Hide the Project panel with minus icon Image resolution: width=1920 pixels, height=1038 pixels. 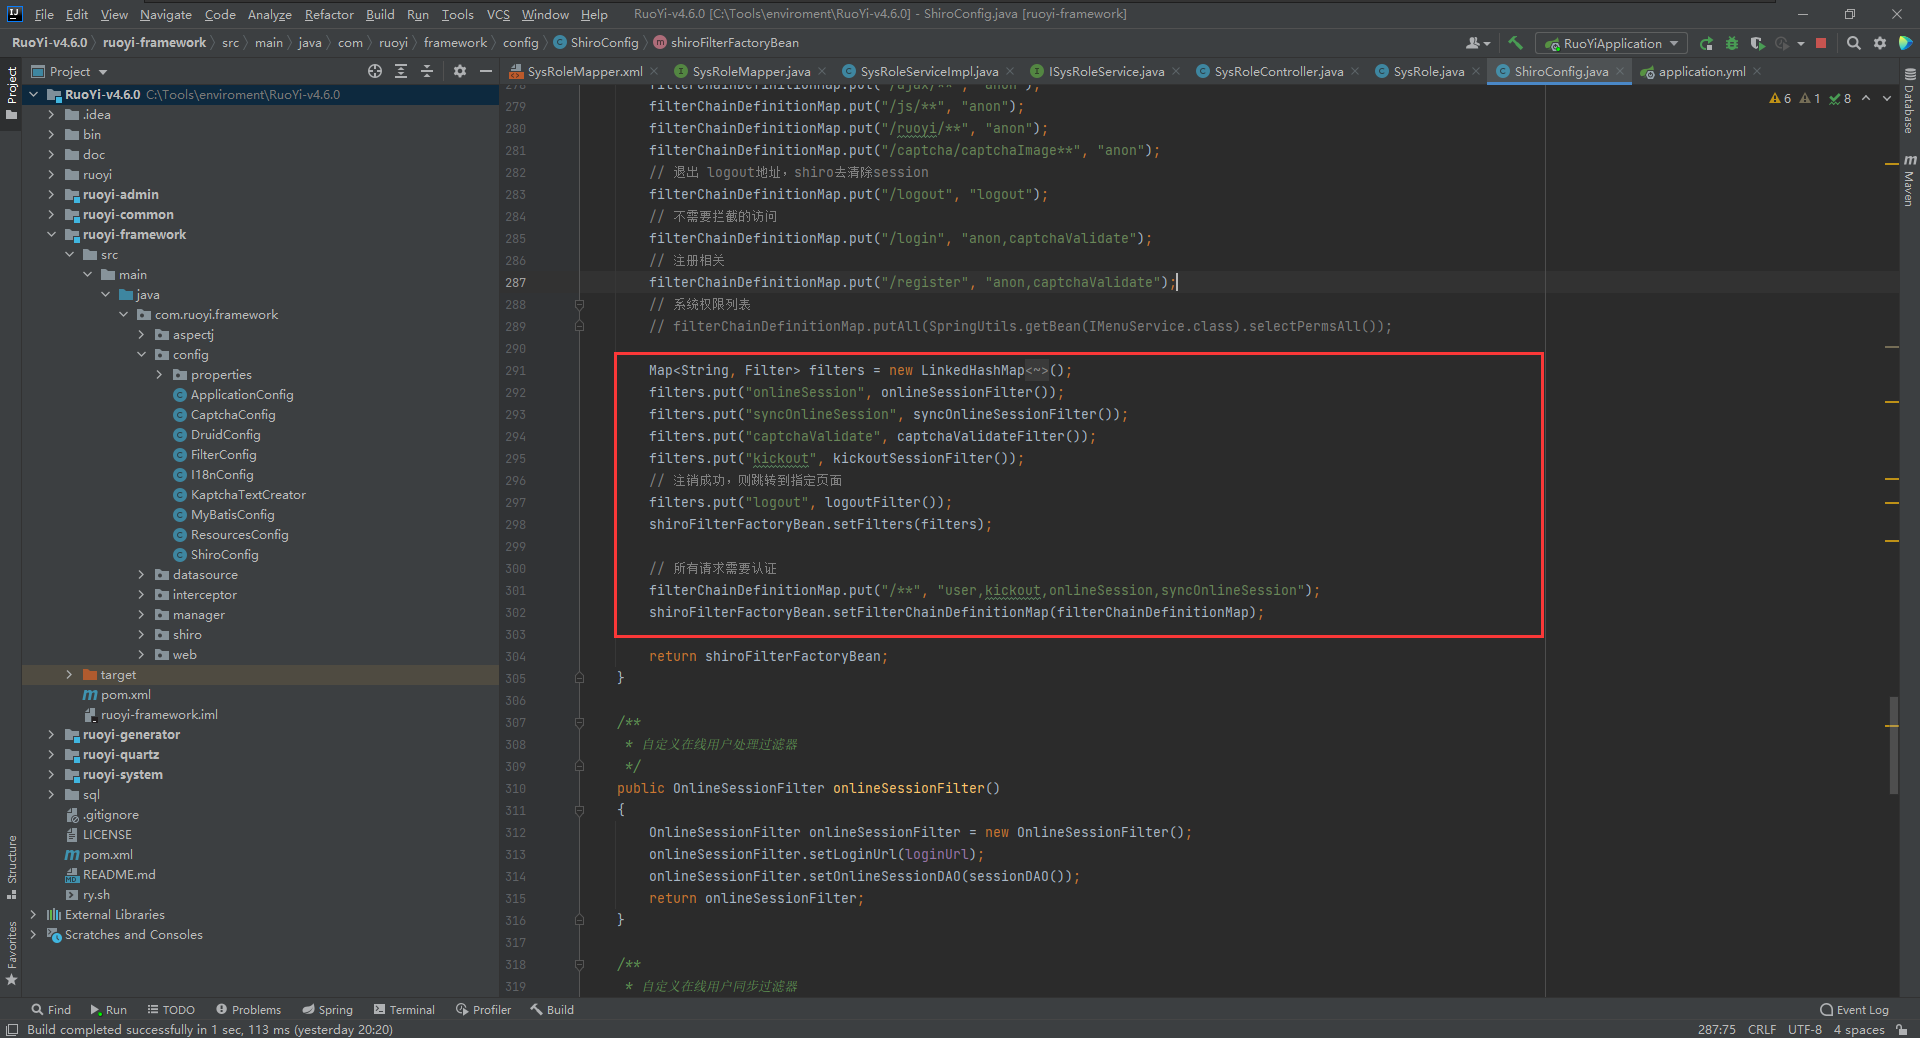point(486,71)
